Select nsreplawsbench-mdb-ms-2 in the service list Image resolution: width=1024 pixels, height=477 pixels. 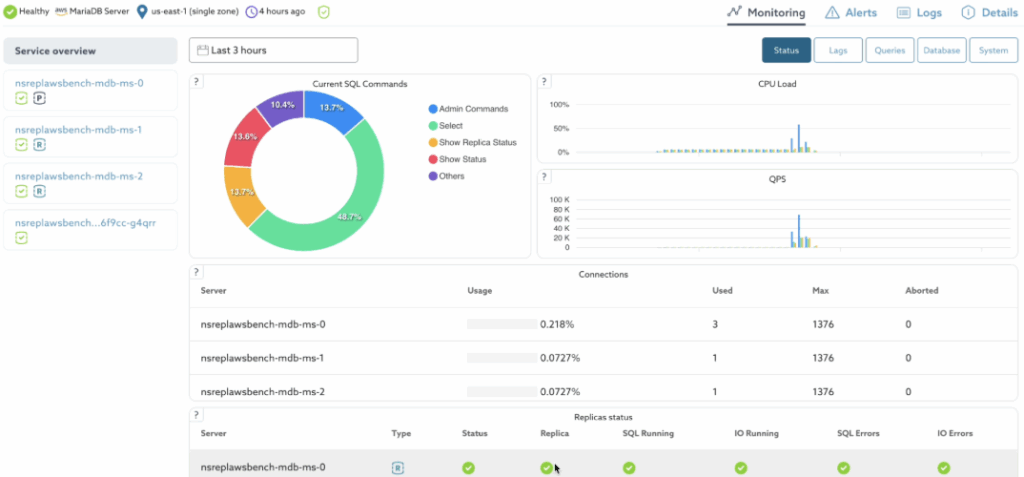pos(79,176)
